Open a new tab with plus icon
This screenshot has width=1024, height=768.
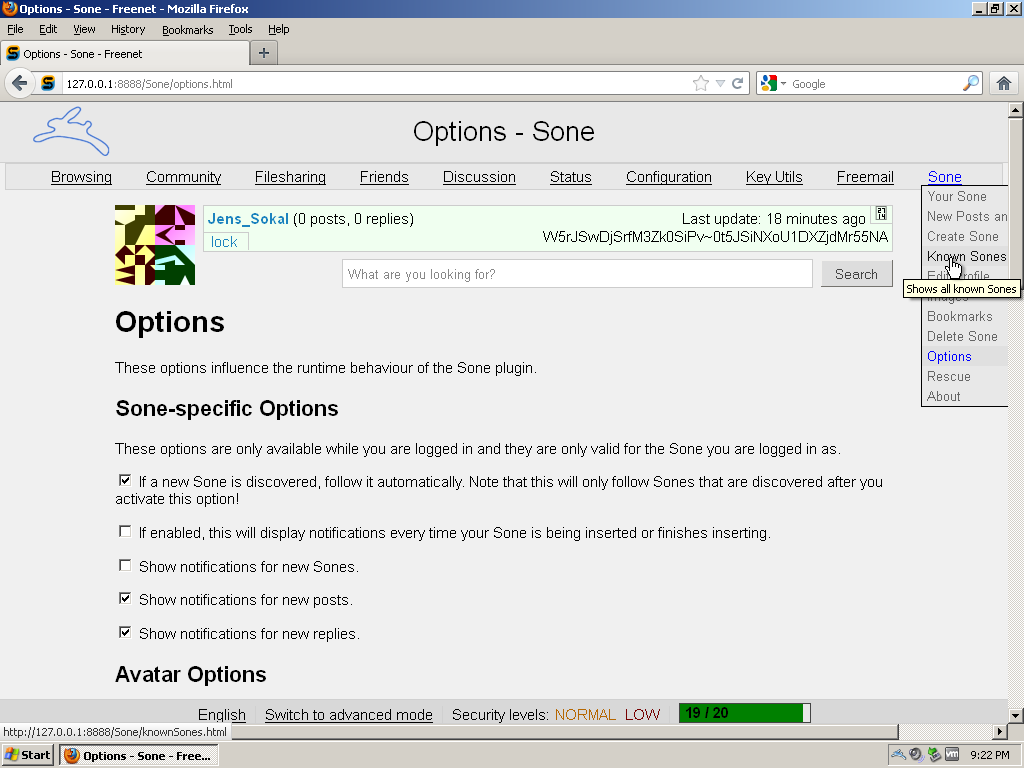point(264,54)
